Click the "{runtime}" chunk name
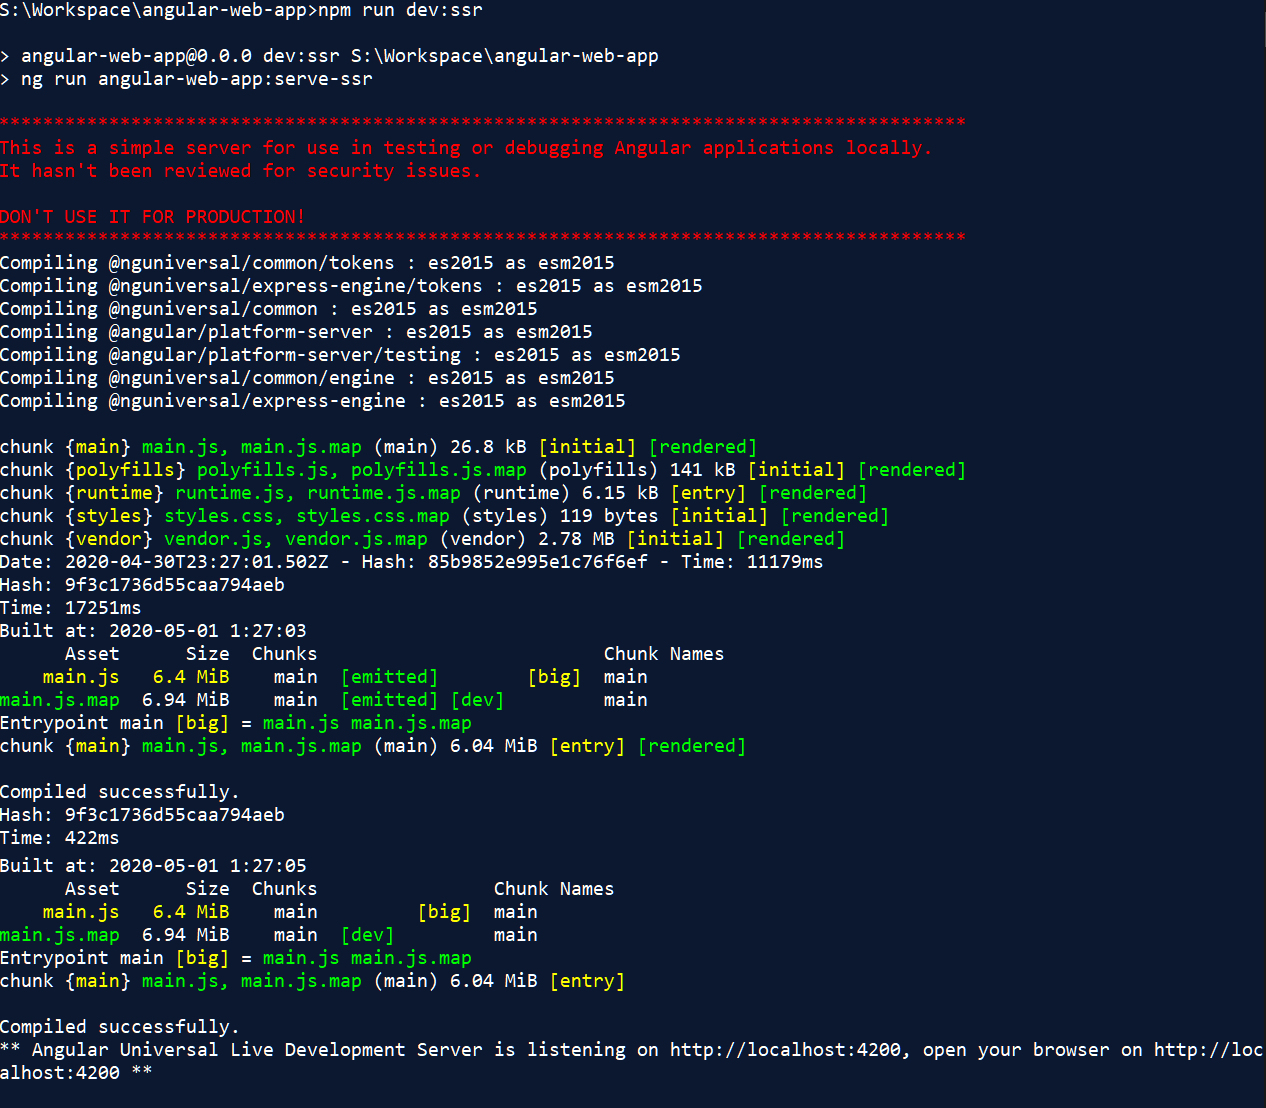This screenshot has height=1108, width=1266. (x=114, y=493)
